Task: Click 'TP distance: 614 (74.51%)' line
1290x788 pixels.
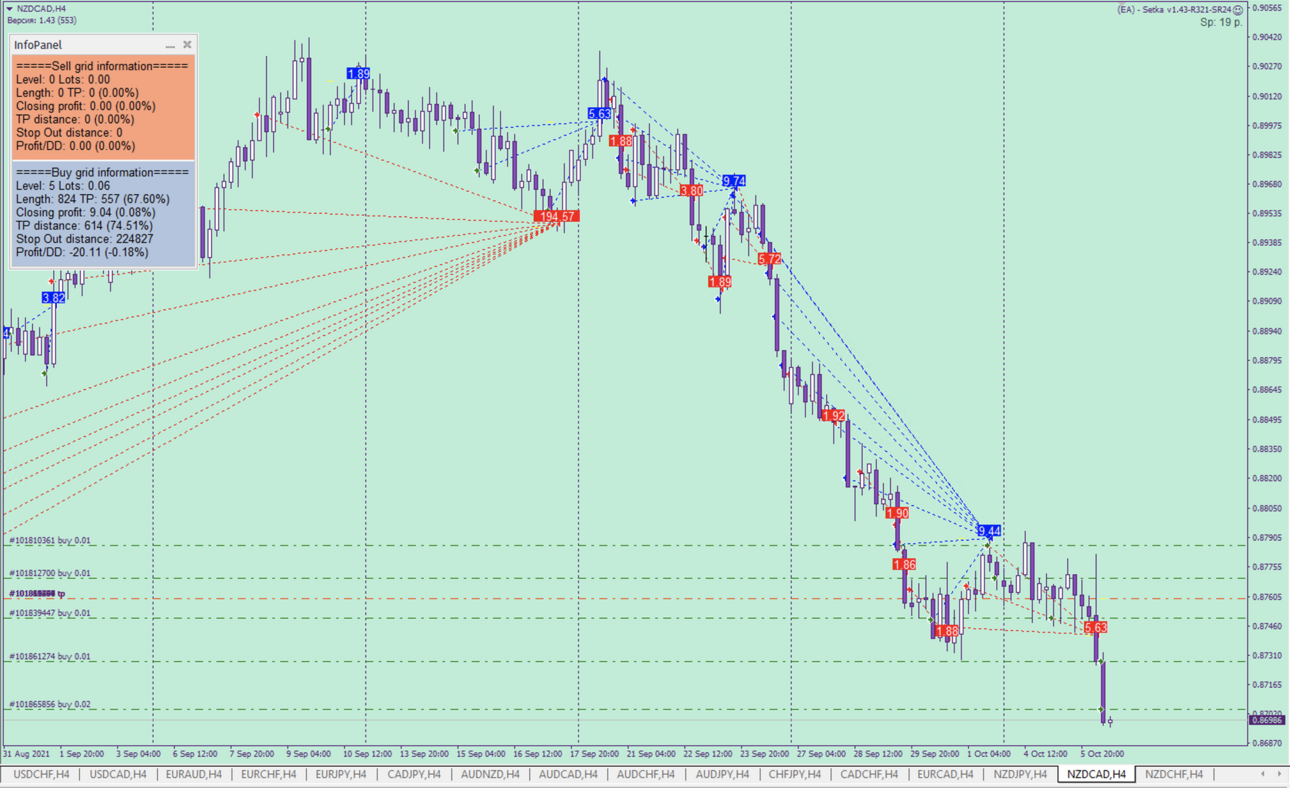Action: [83, 226]
